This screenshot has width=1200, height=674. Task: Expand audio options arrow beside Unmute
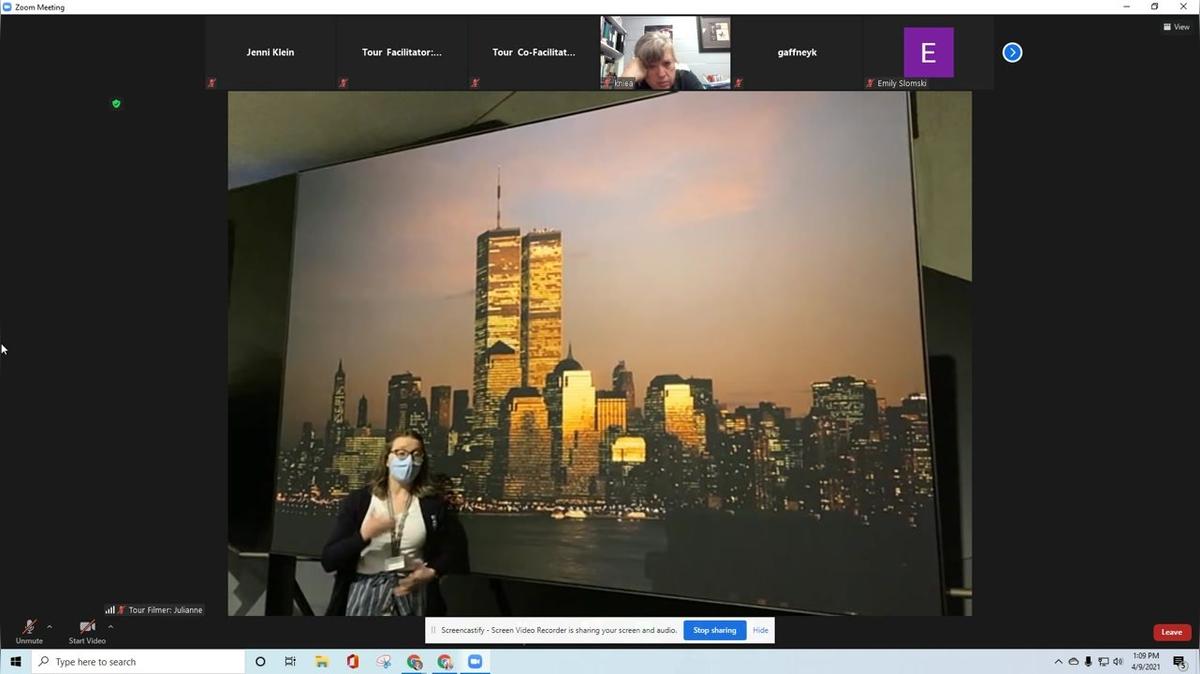50,627
